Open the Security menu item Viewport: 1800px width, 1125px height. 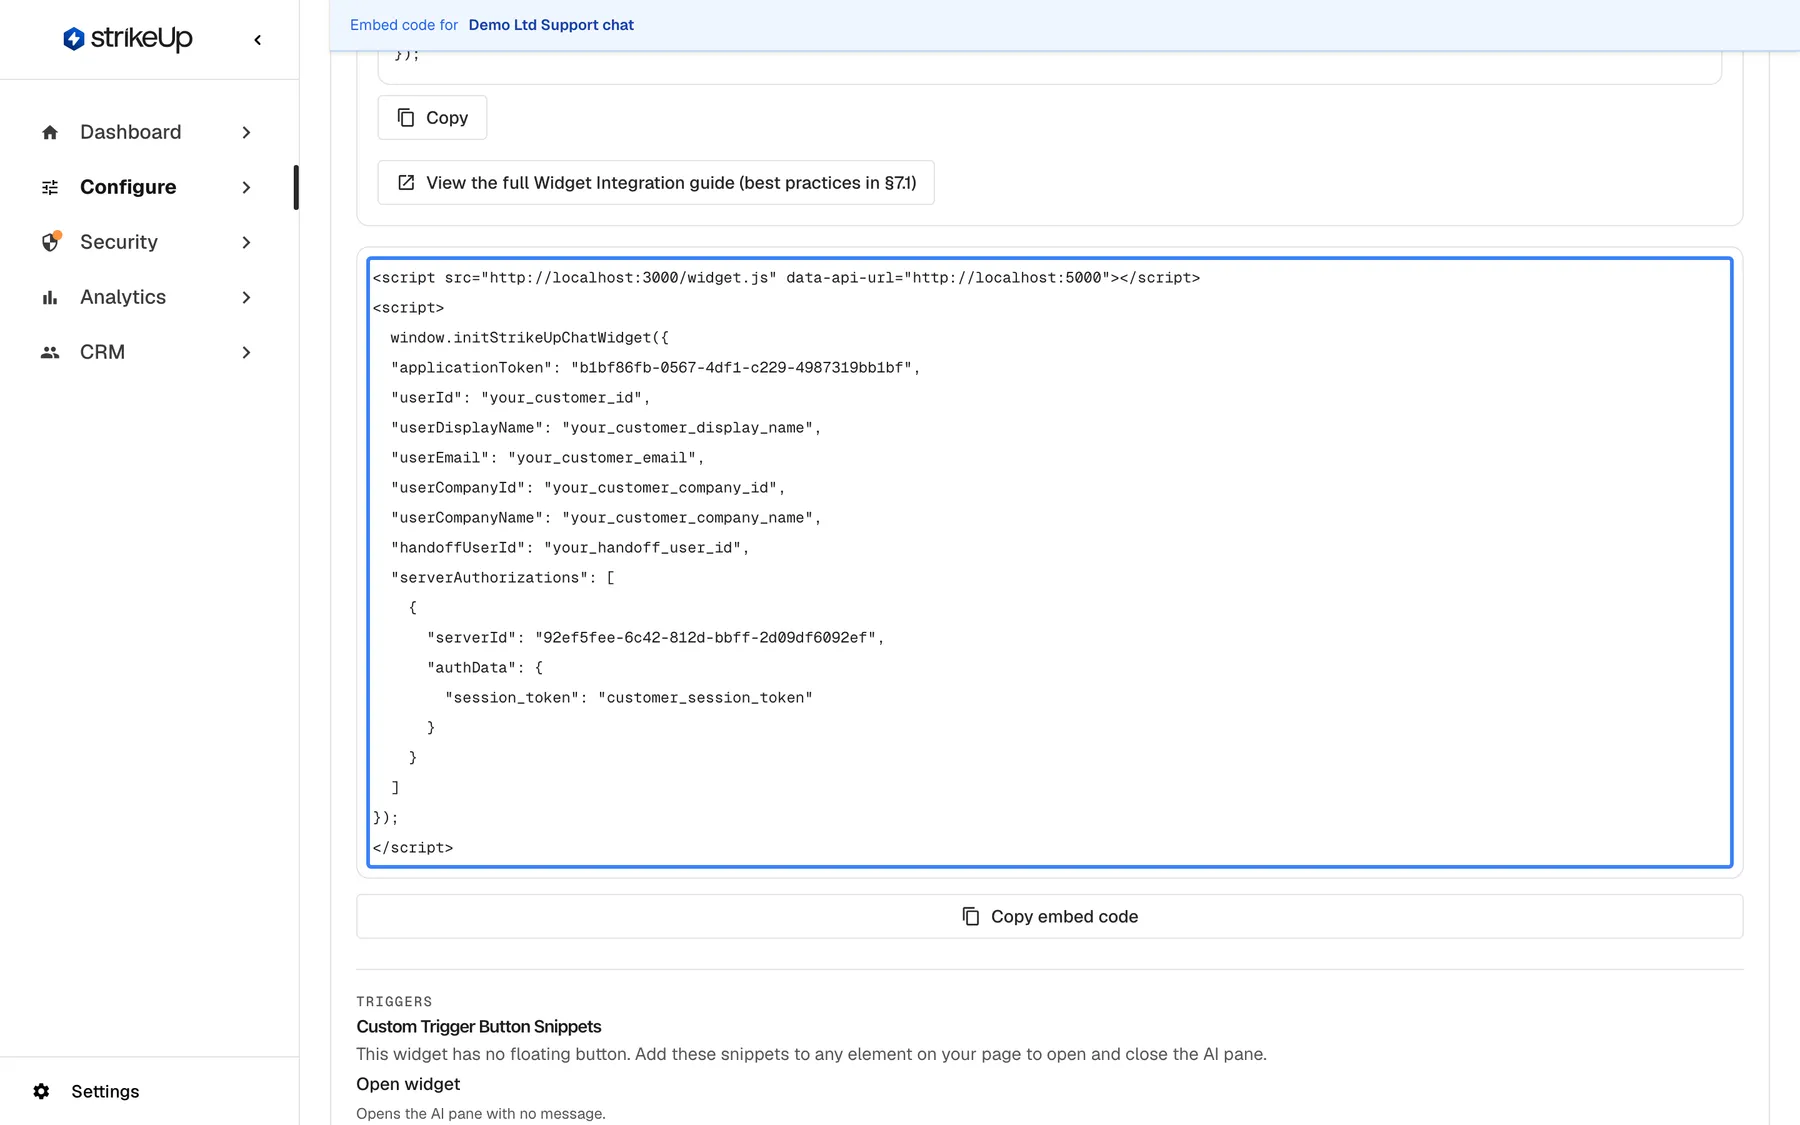(x=148, y=242)
